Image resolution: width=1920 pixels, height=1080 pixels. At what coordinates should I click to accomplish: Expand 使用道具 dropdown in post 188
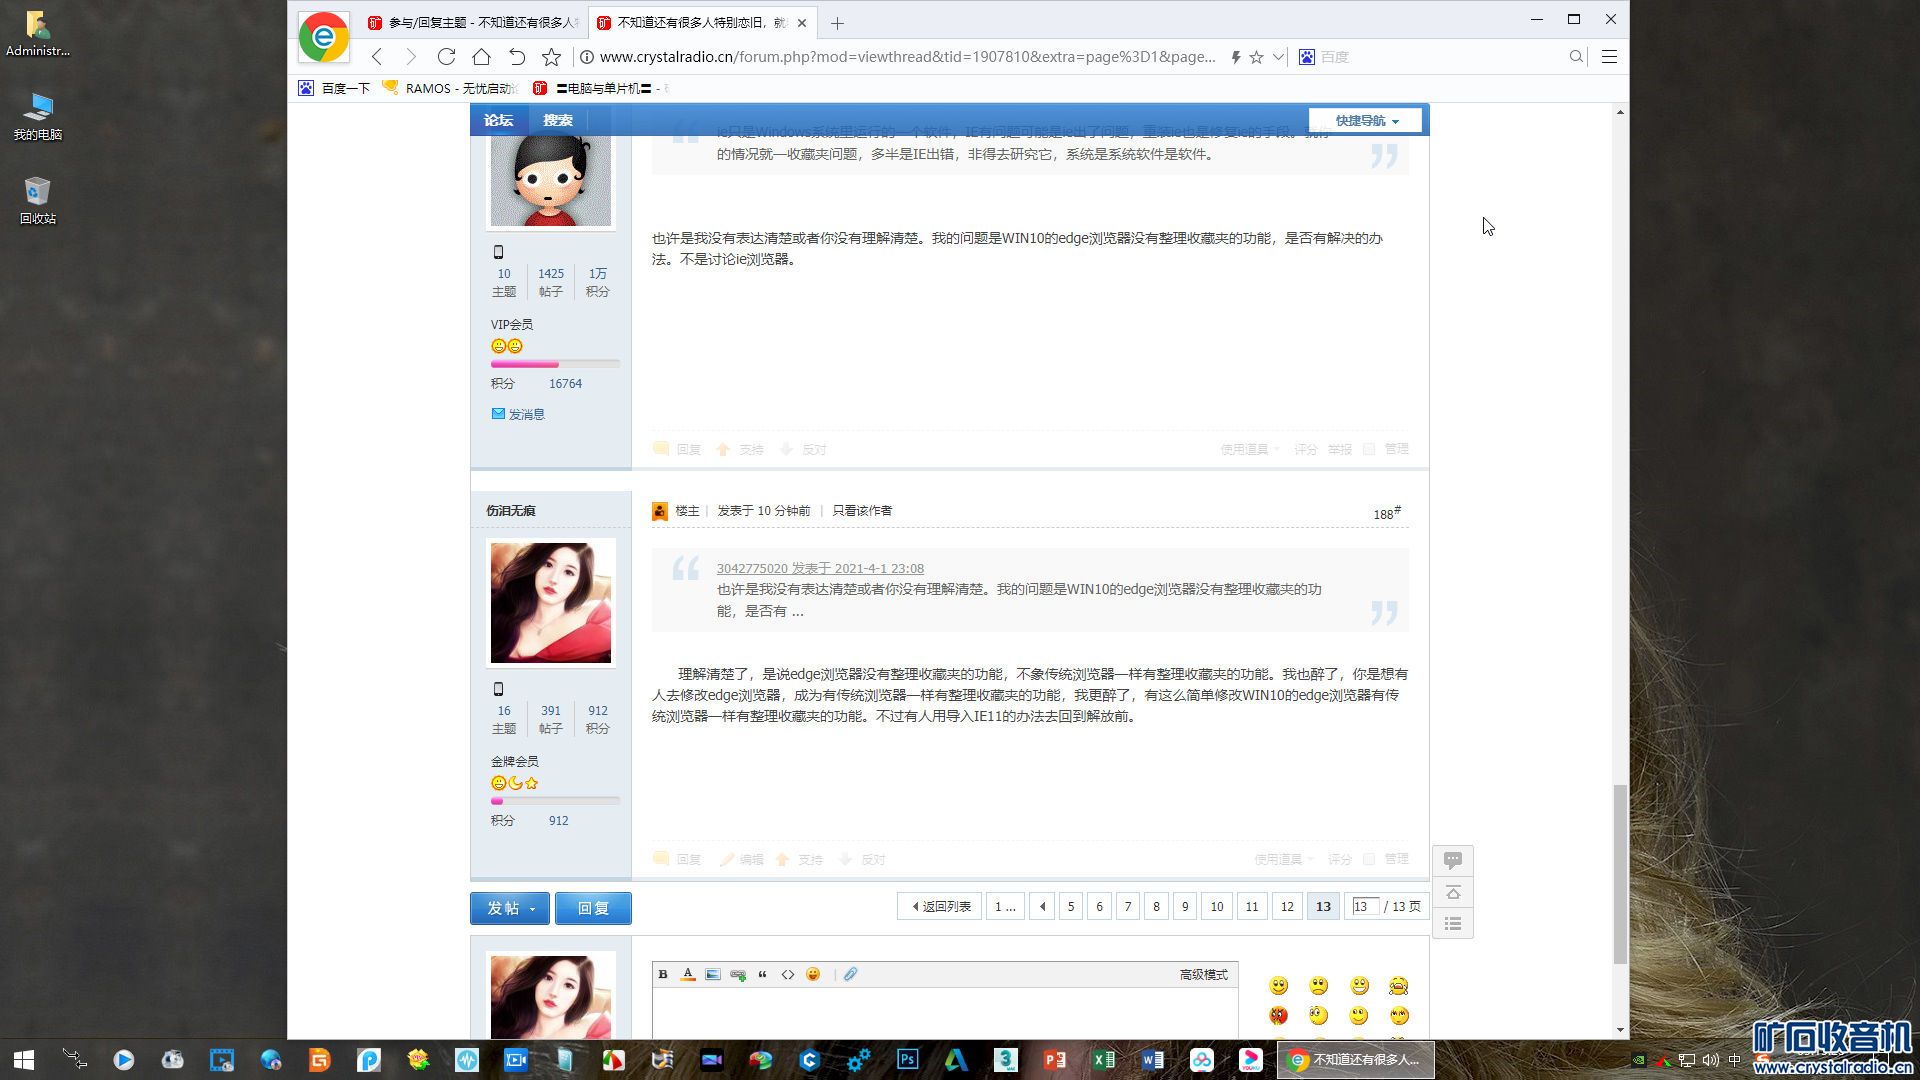[1284, 859]
